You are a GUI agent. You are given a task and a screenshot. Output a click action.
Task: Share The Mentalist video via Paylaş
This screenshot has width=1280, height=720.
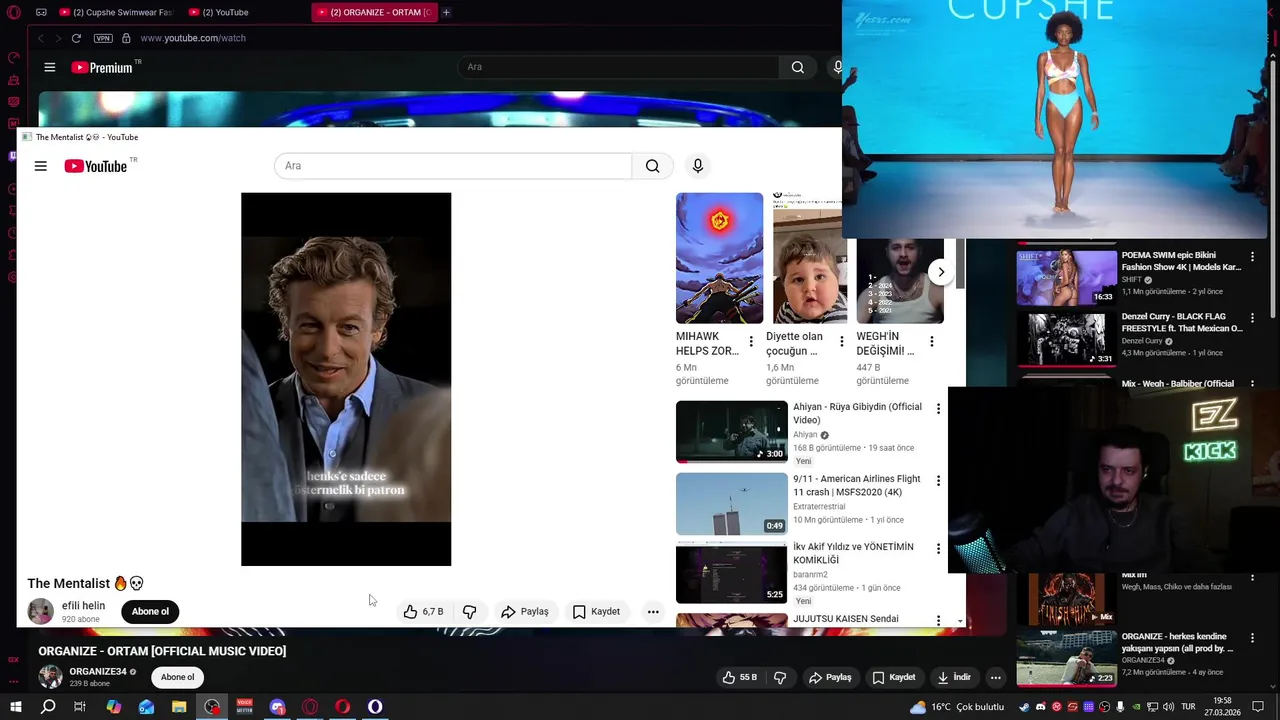525,611
